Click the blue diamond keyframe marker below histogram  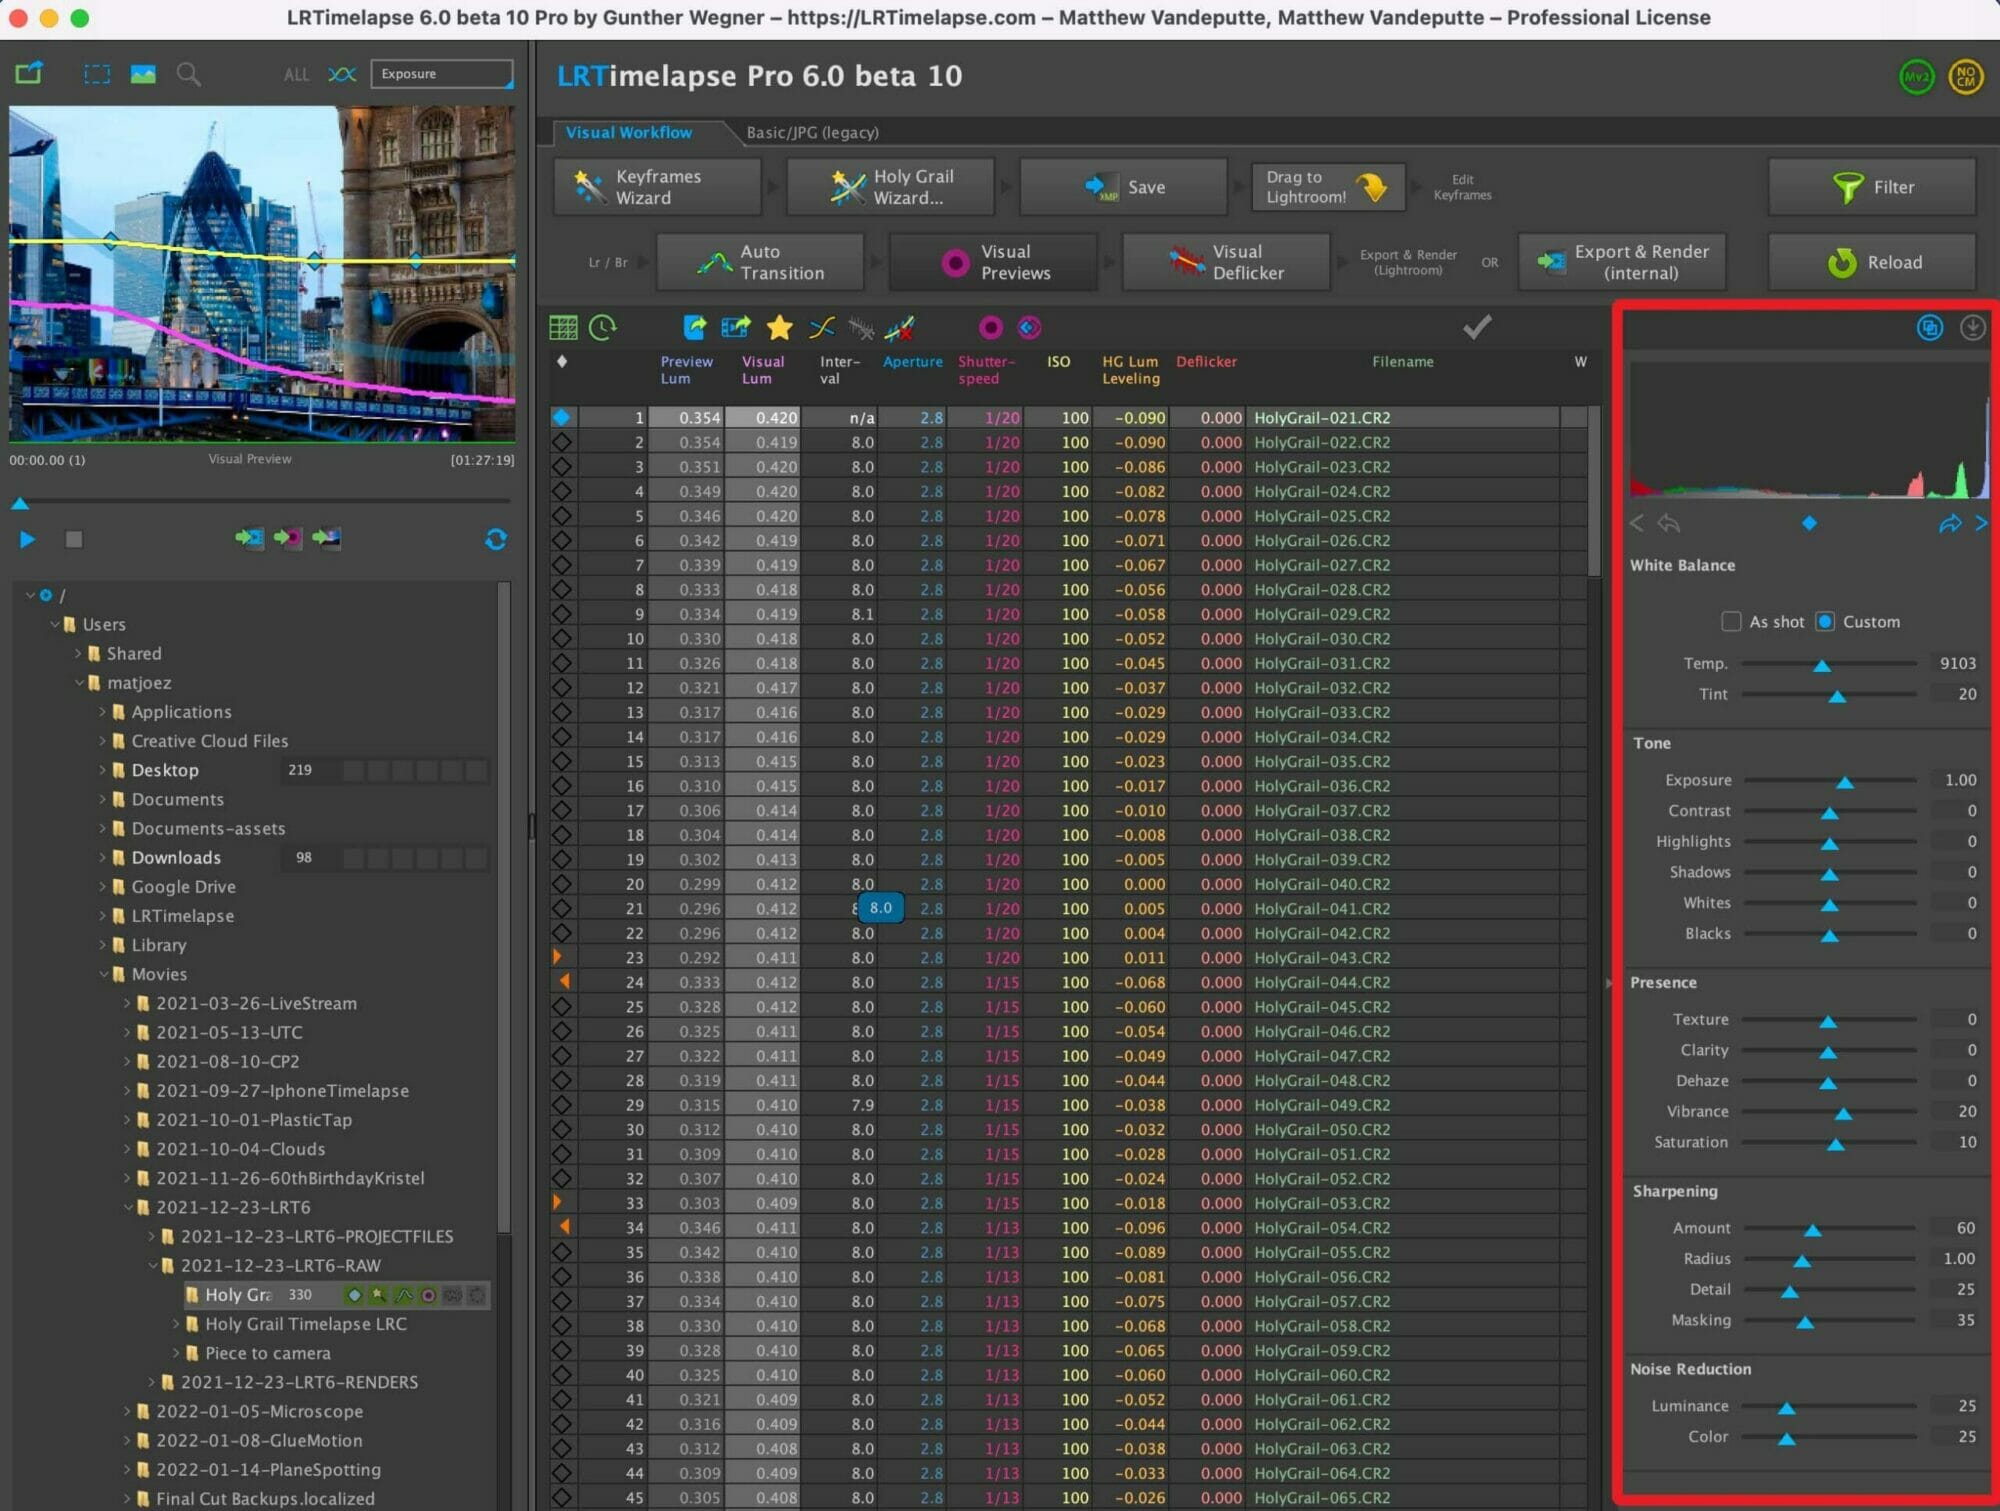pos(1809,523)
